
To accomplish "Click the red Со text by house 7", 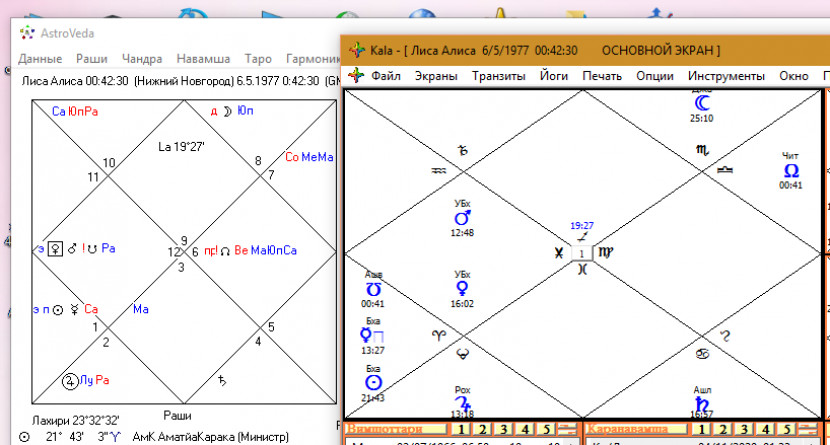I will (292, 157).
